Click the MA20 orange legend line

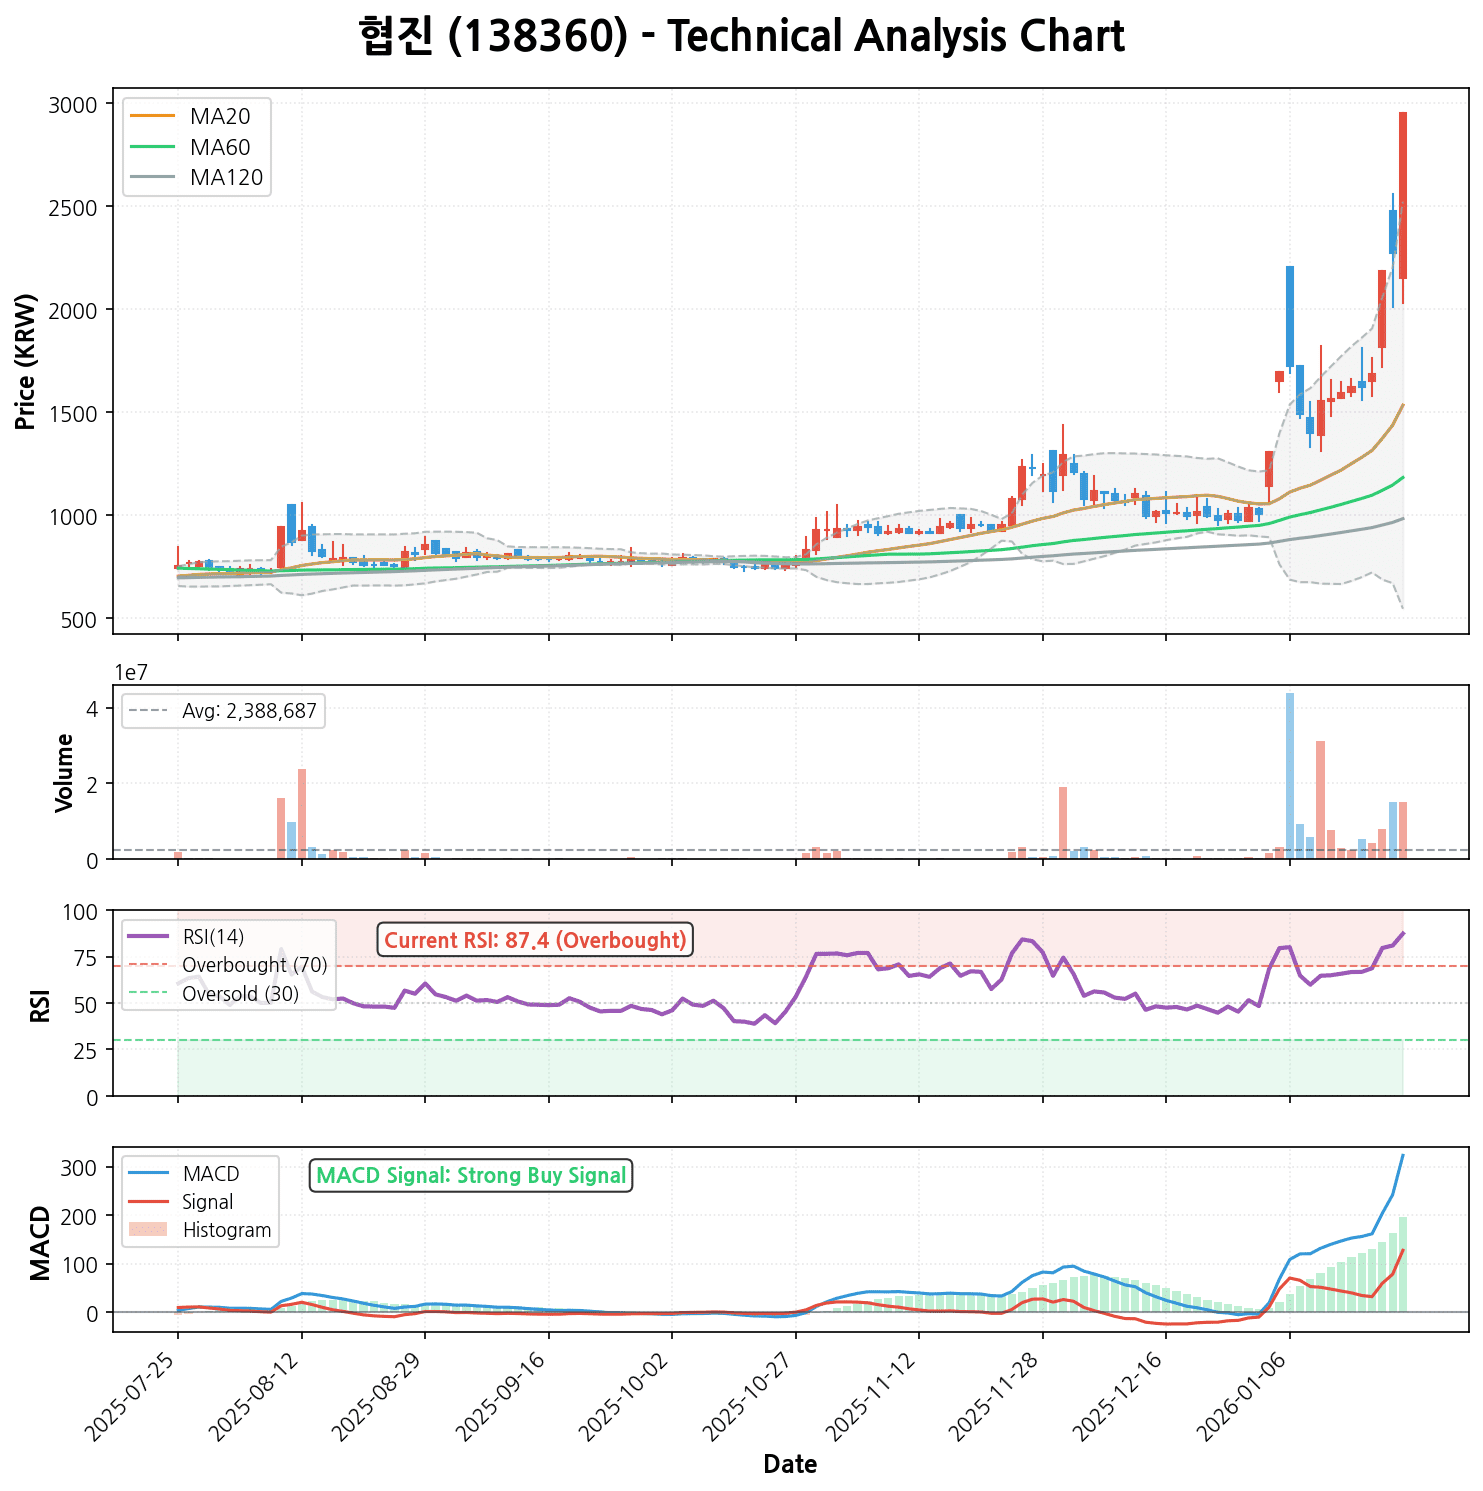[x=152, y=116]
